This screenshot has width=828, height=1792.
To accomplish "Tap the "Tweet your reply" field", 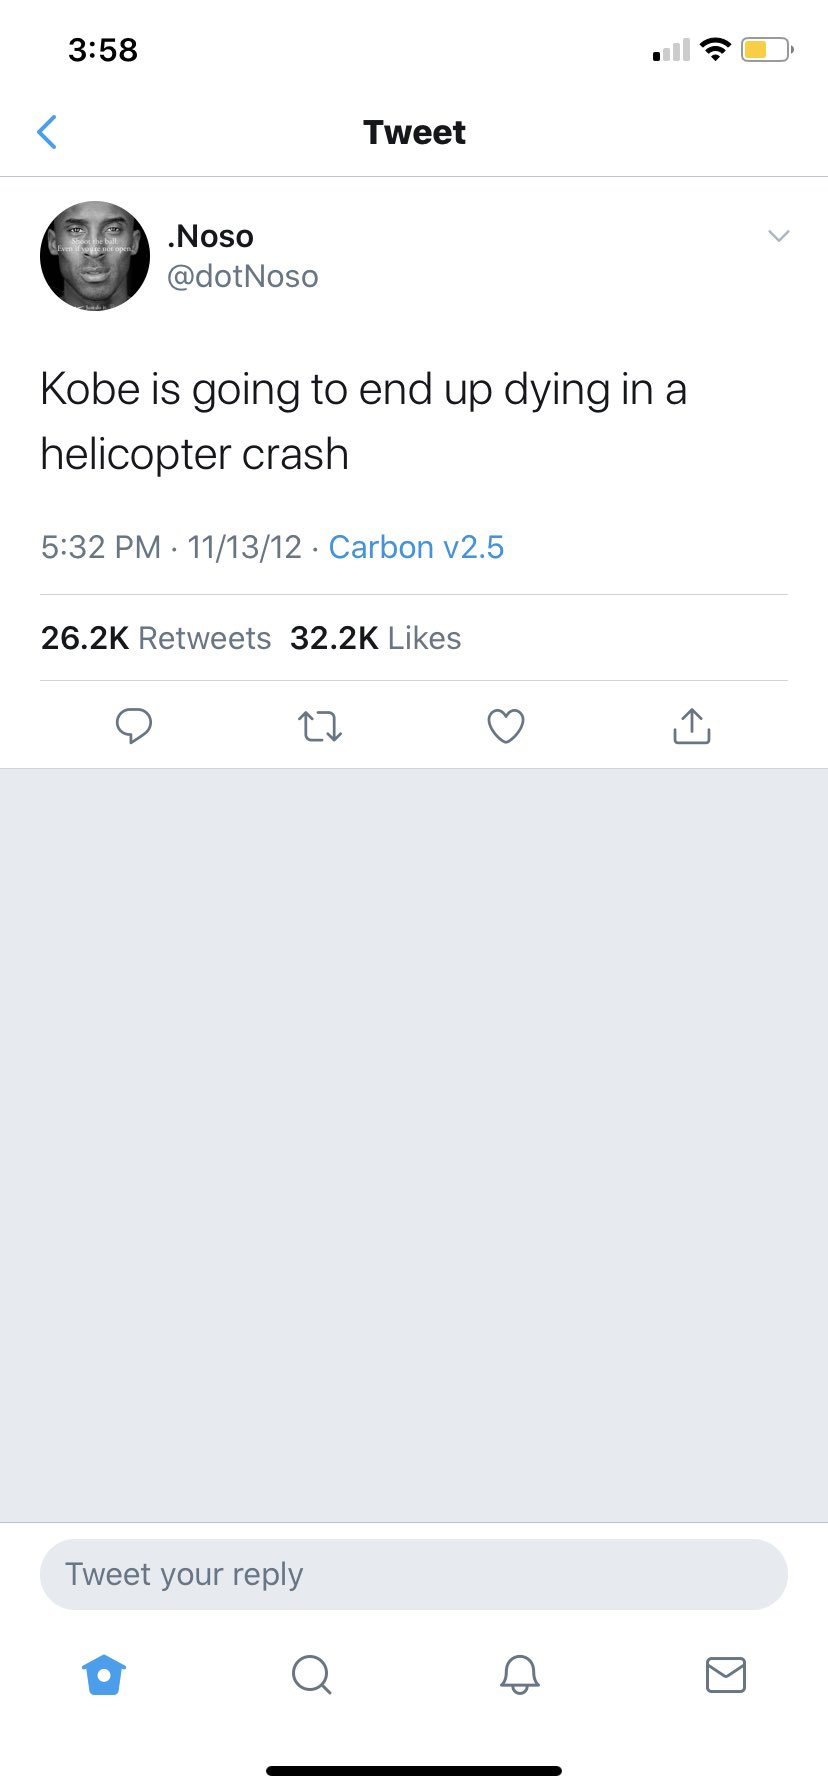I will (x=414, y=1574).
